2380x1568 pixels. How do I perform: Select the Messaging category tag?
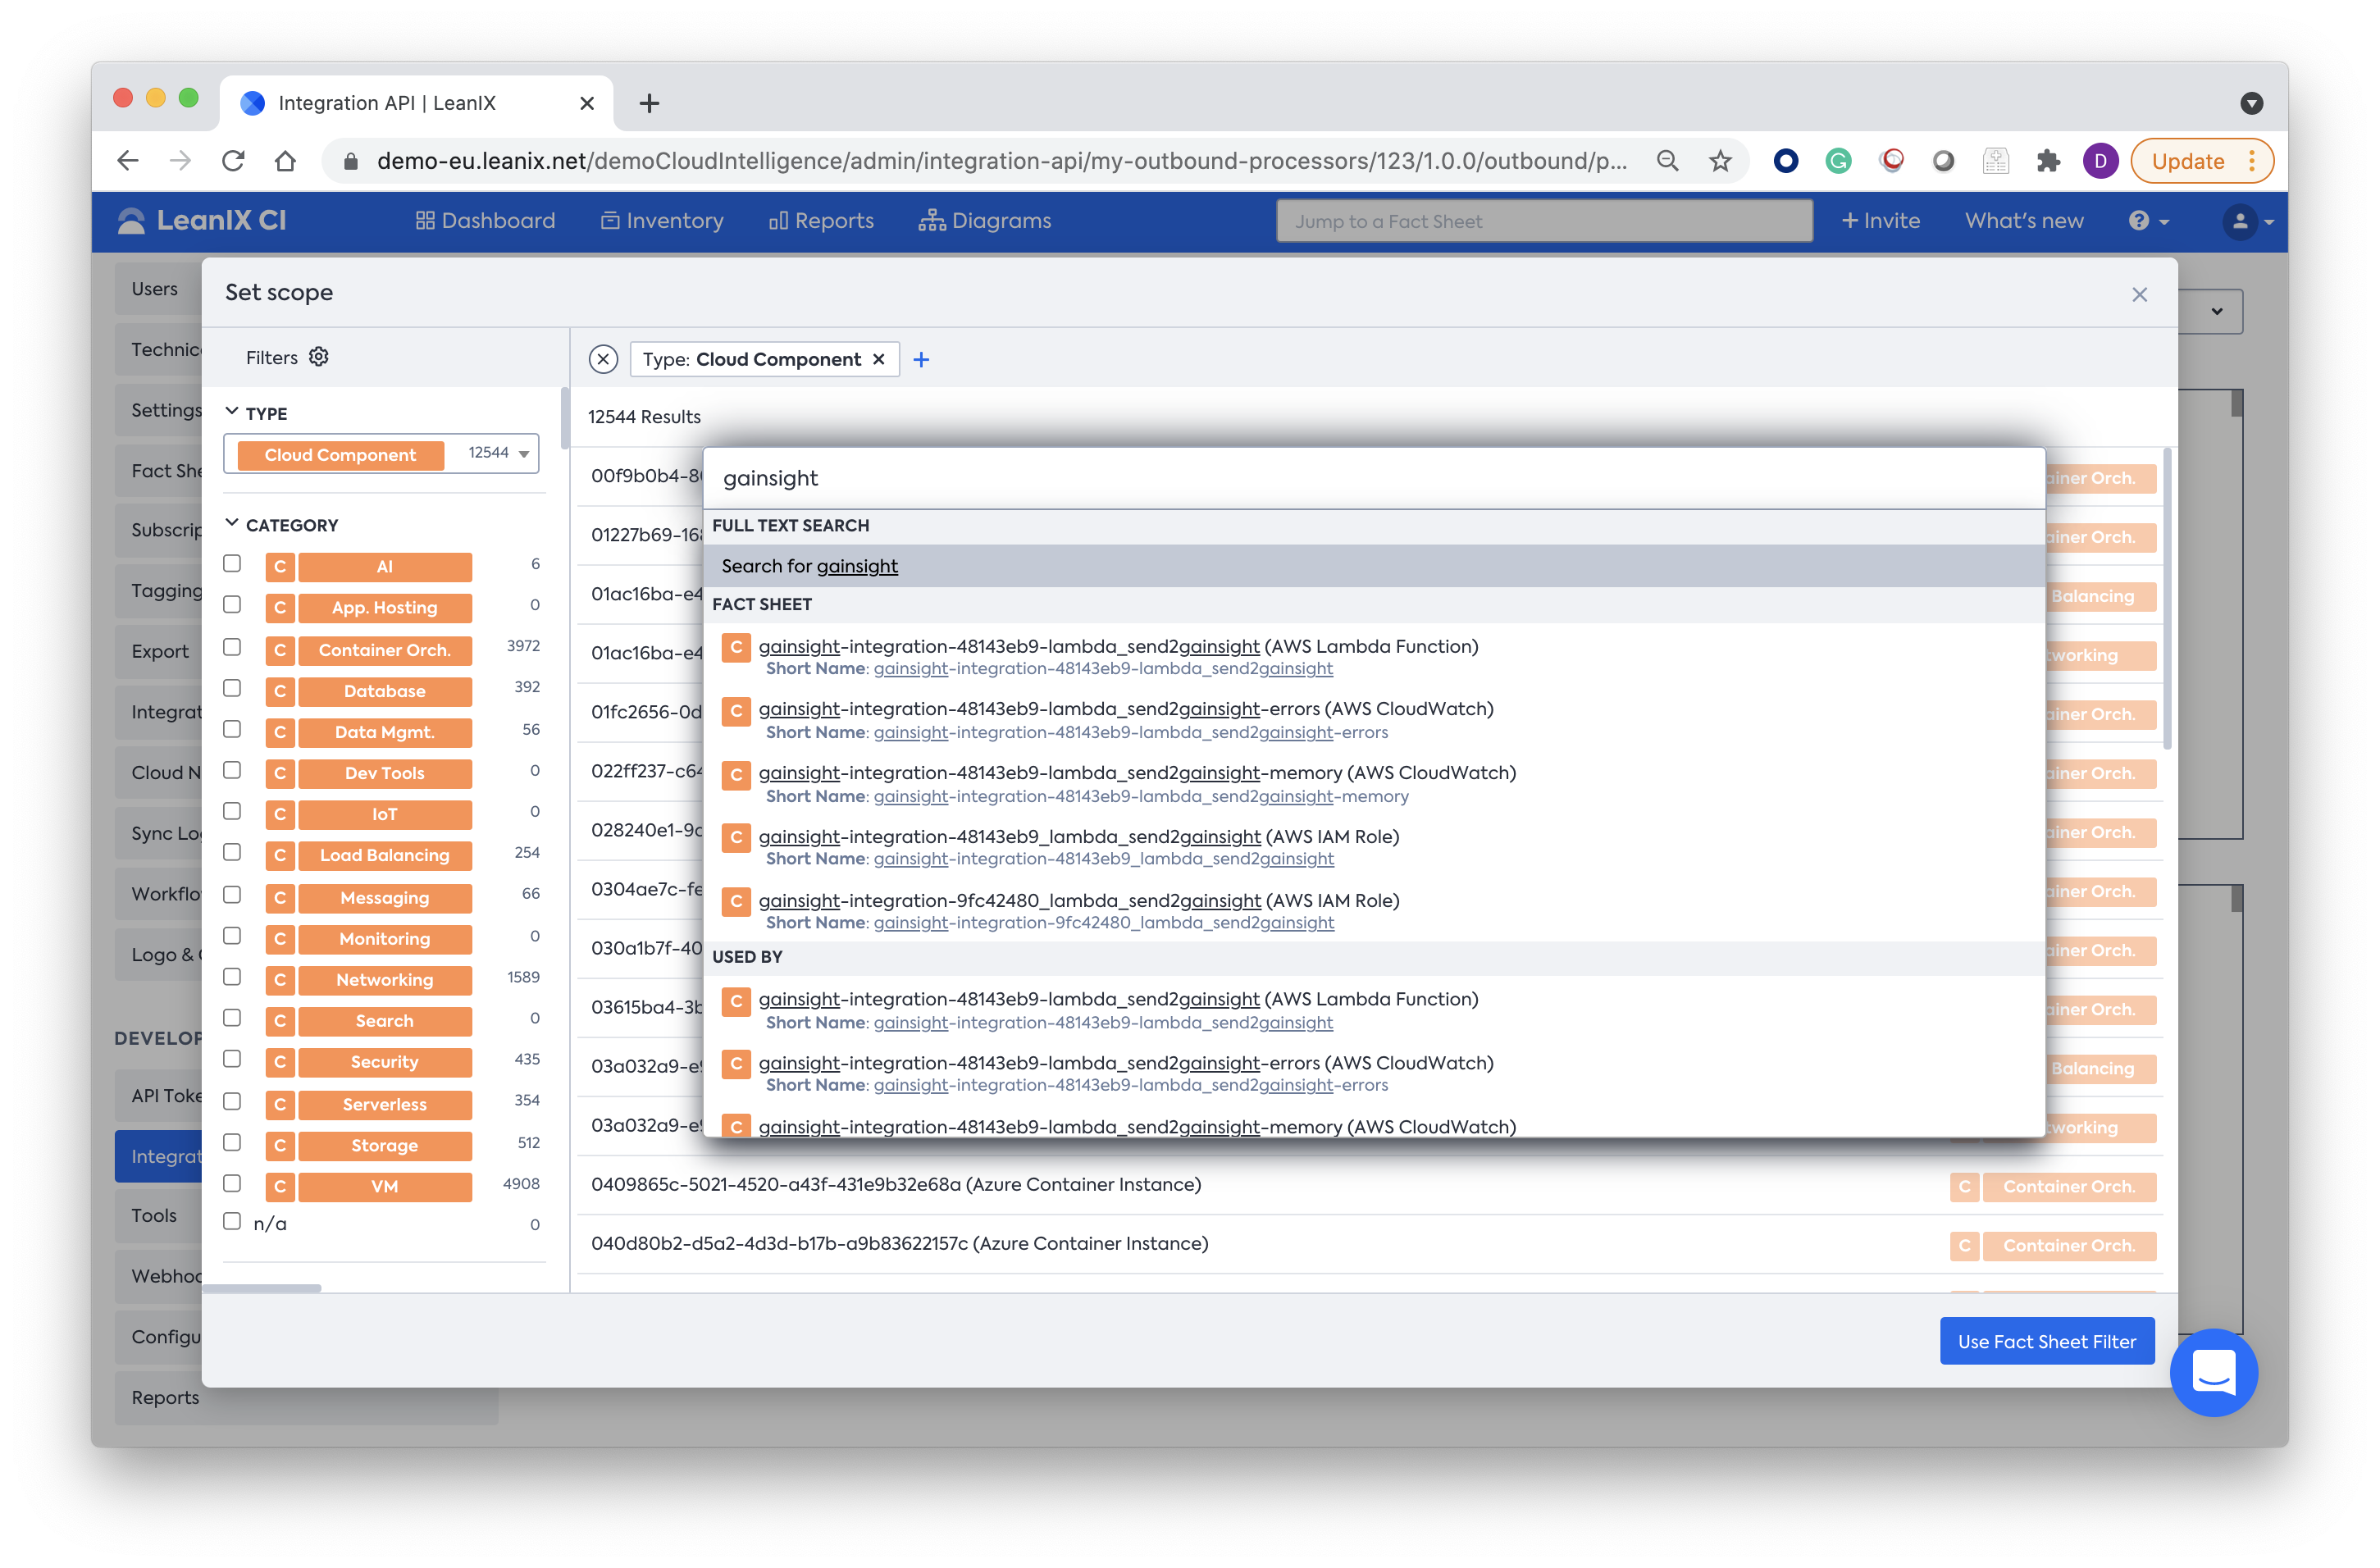click(x=385, y=898)
